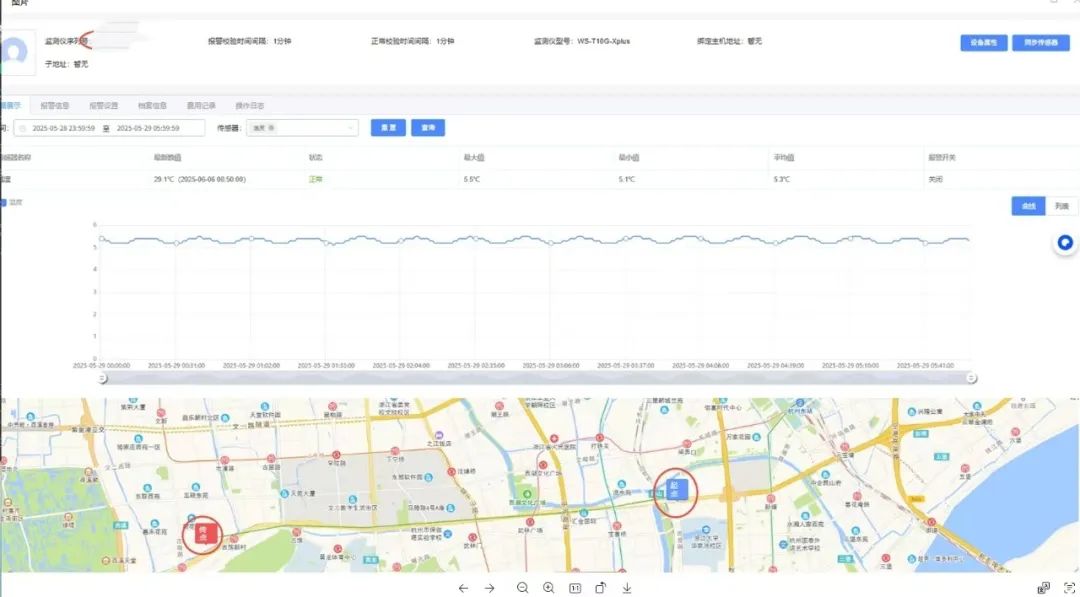Rotate the image using rotate icon
Screen dimensions: 1080x597
pos(601,588)
